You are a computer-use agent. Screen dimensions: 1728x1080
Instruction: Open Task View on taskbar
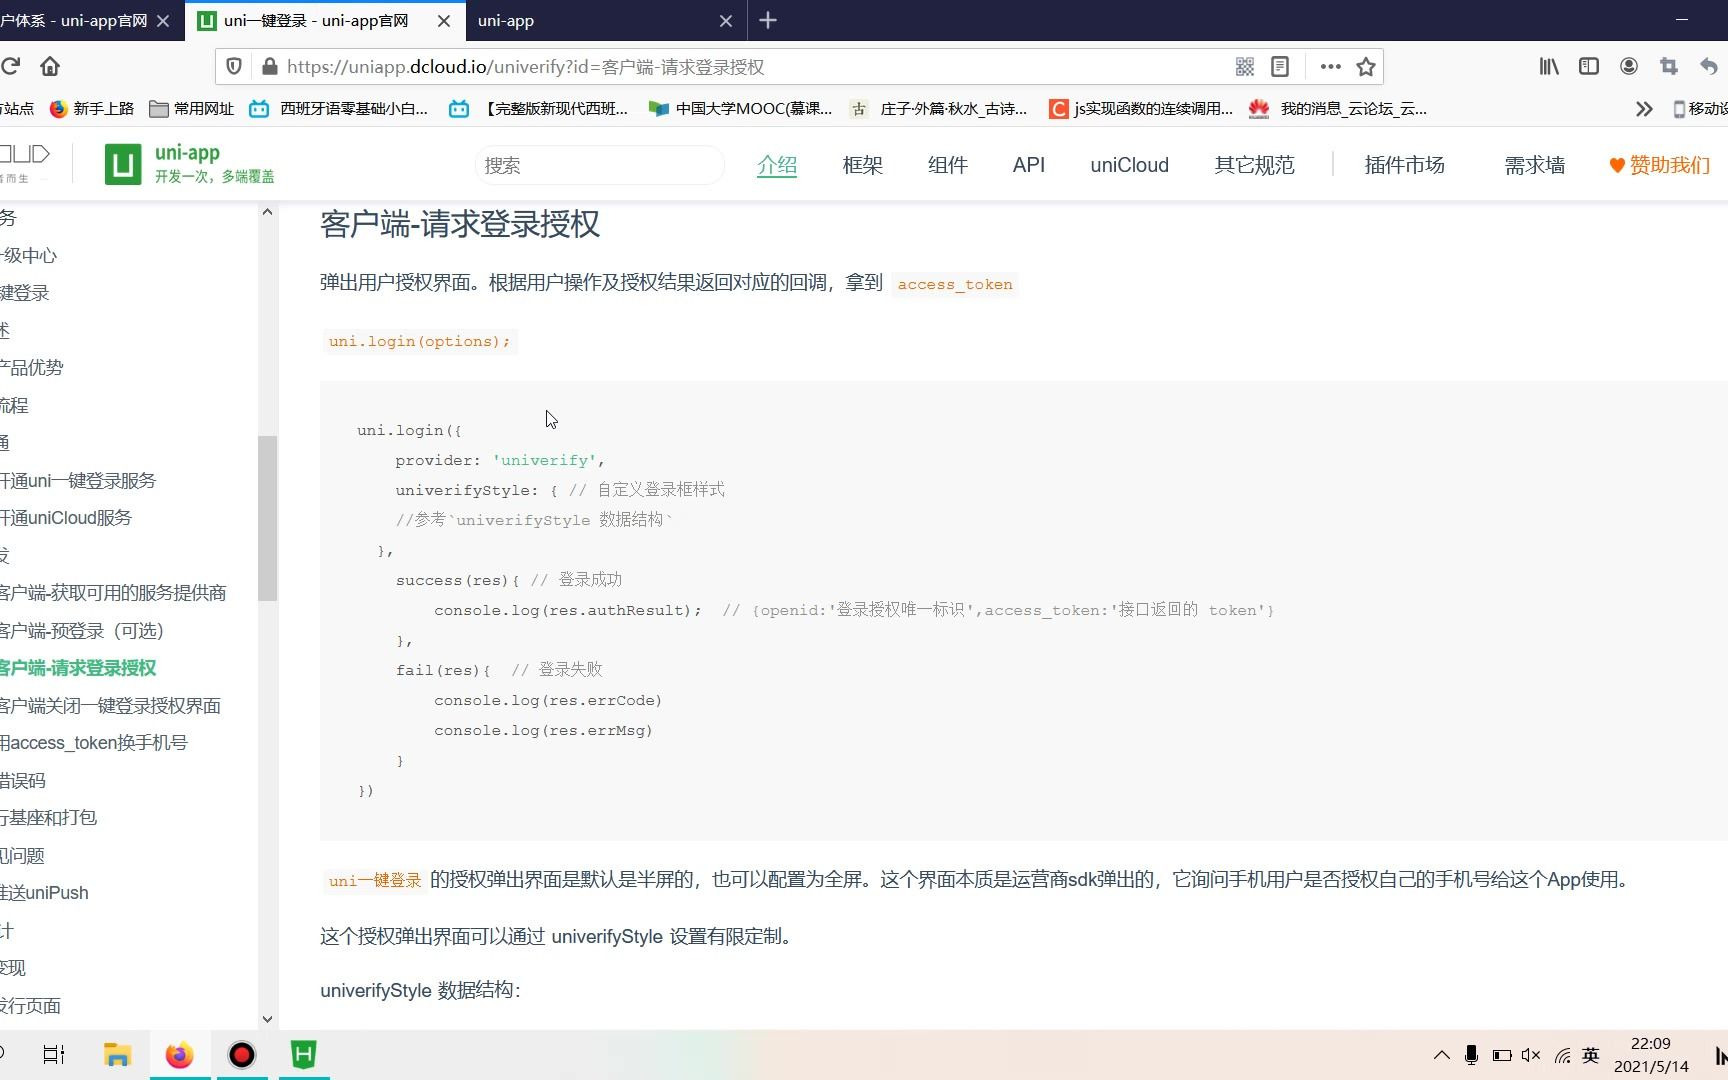coord(54,1055)
